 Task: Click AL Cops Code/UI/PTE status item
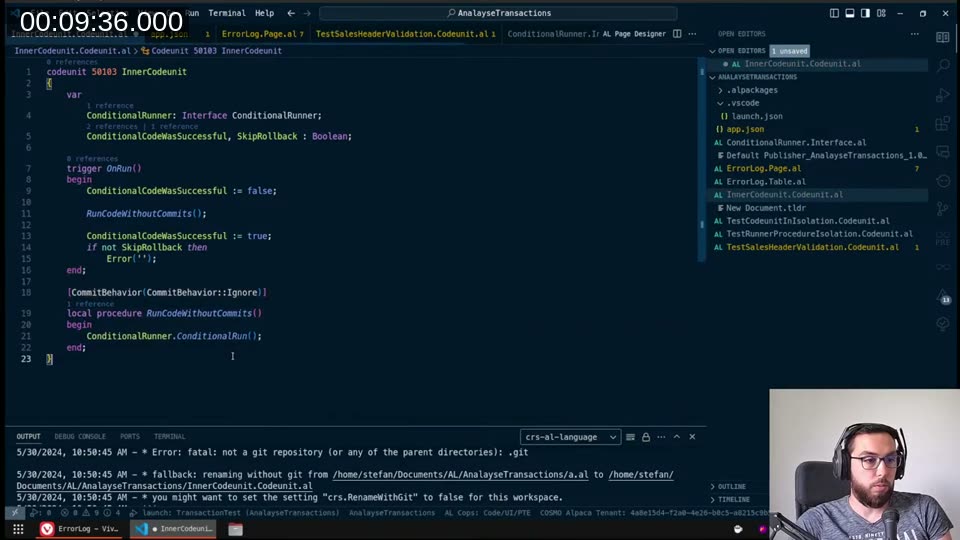click(487, 513)
